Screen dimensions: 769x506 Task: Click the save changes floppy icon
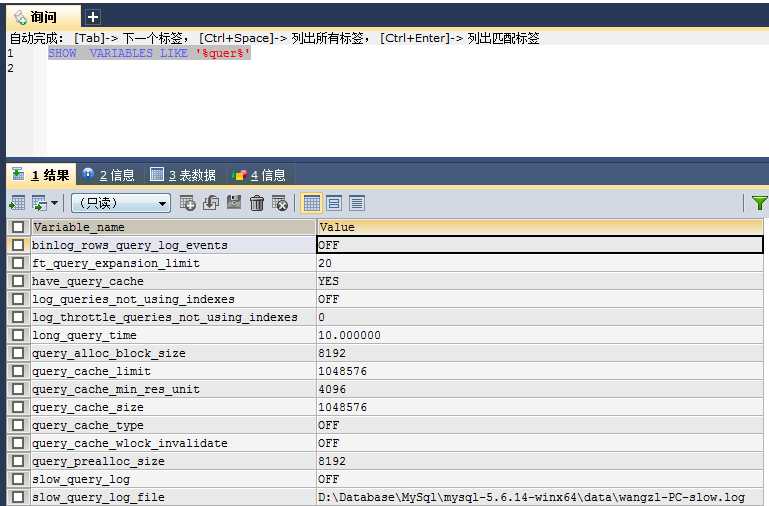234,202
